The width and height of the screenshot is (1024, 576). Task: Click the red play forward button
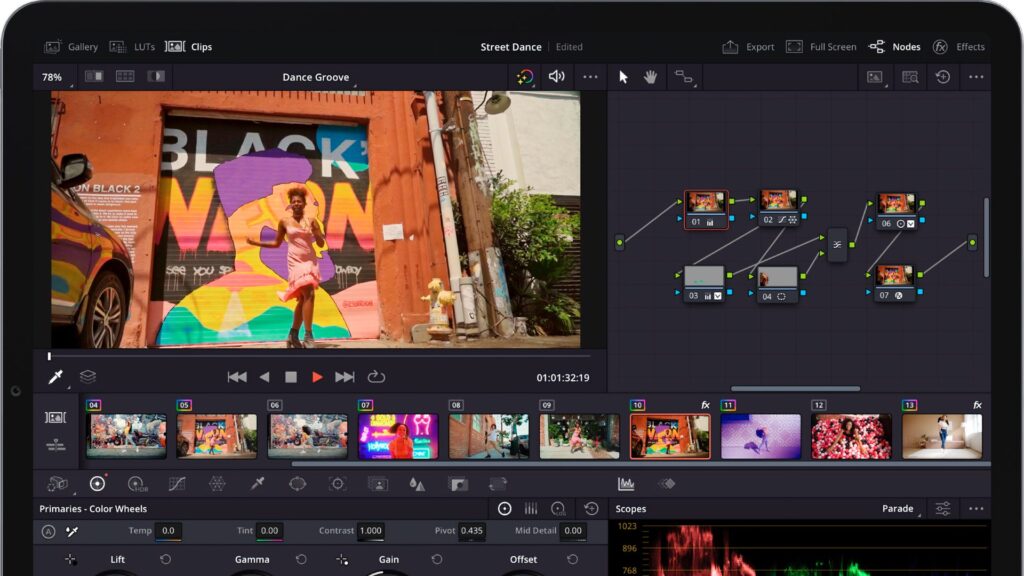coord(317,377)
